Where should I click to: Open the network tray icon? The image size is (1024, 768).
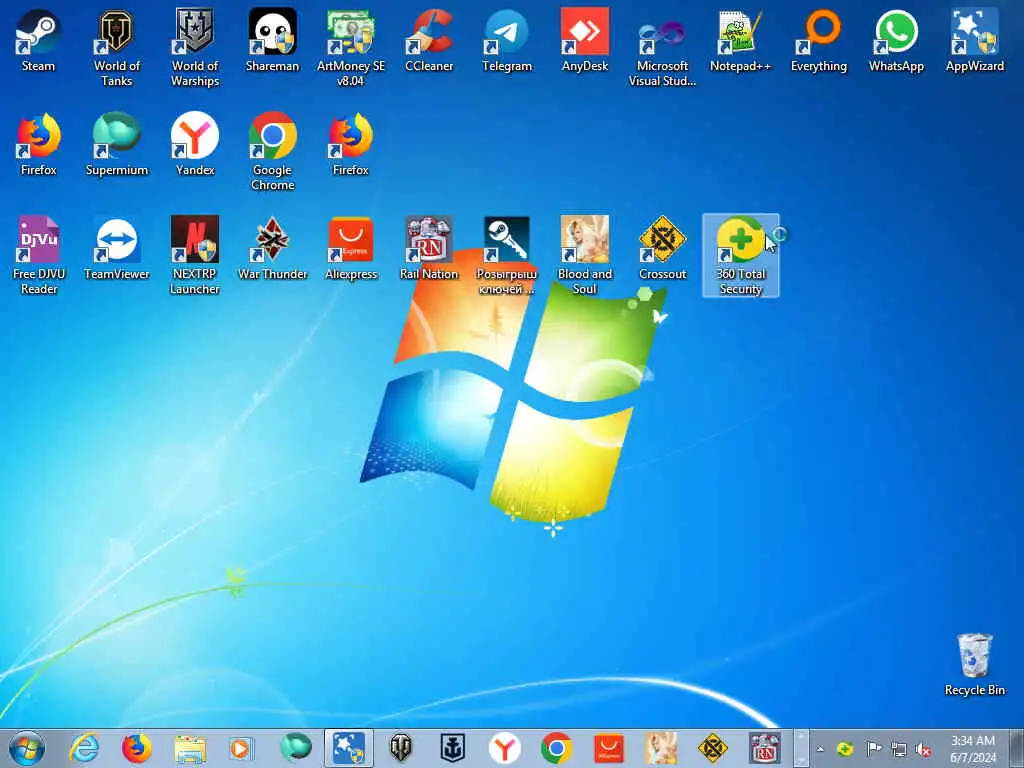[899, 749]
